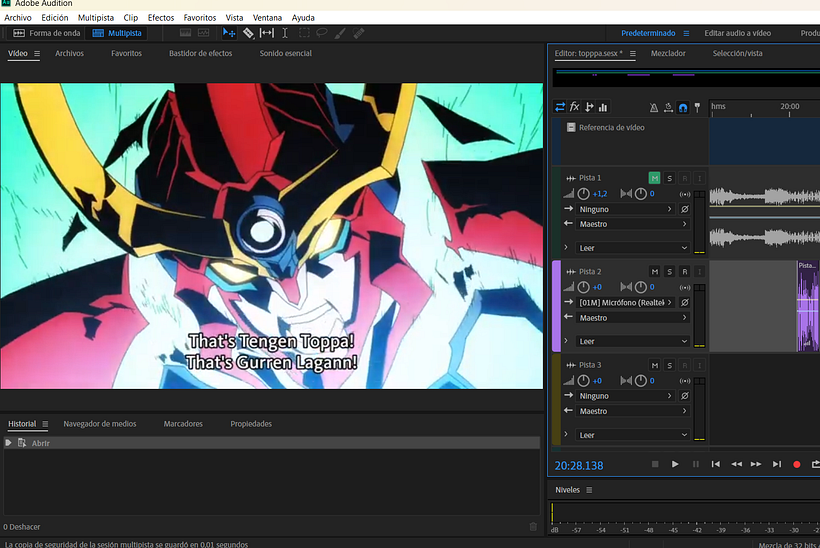Screen dimensions: 820x548
Task: Adjust Pista 2 pan knob
Action: coord(641,287)
